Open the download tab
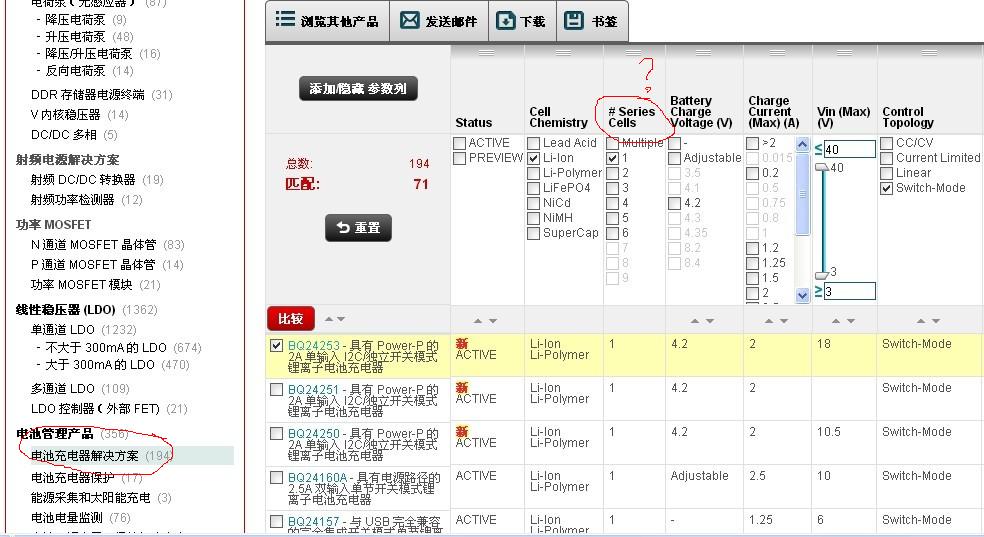 click(522, 21)
